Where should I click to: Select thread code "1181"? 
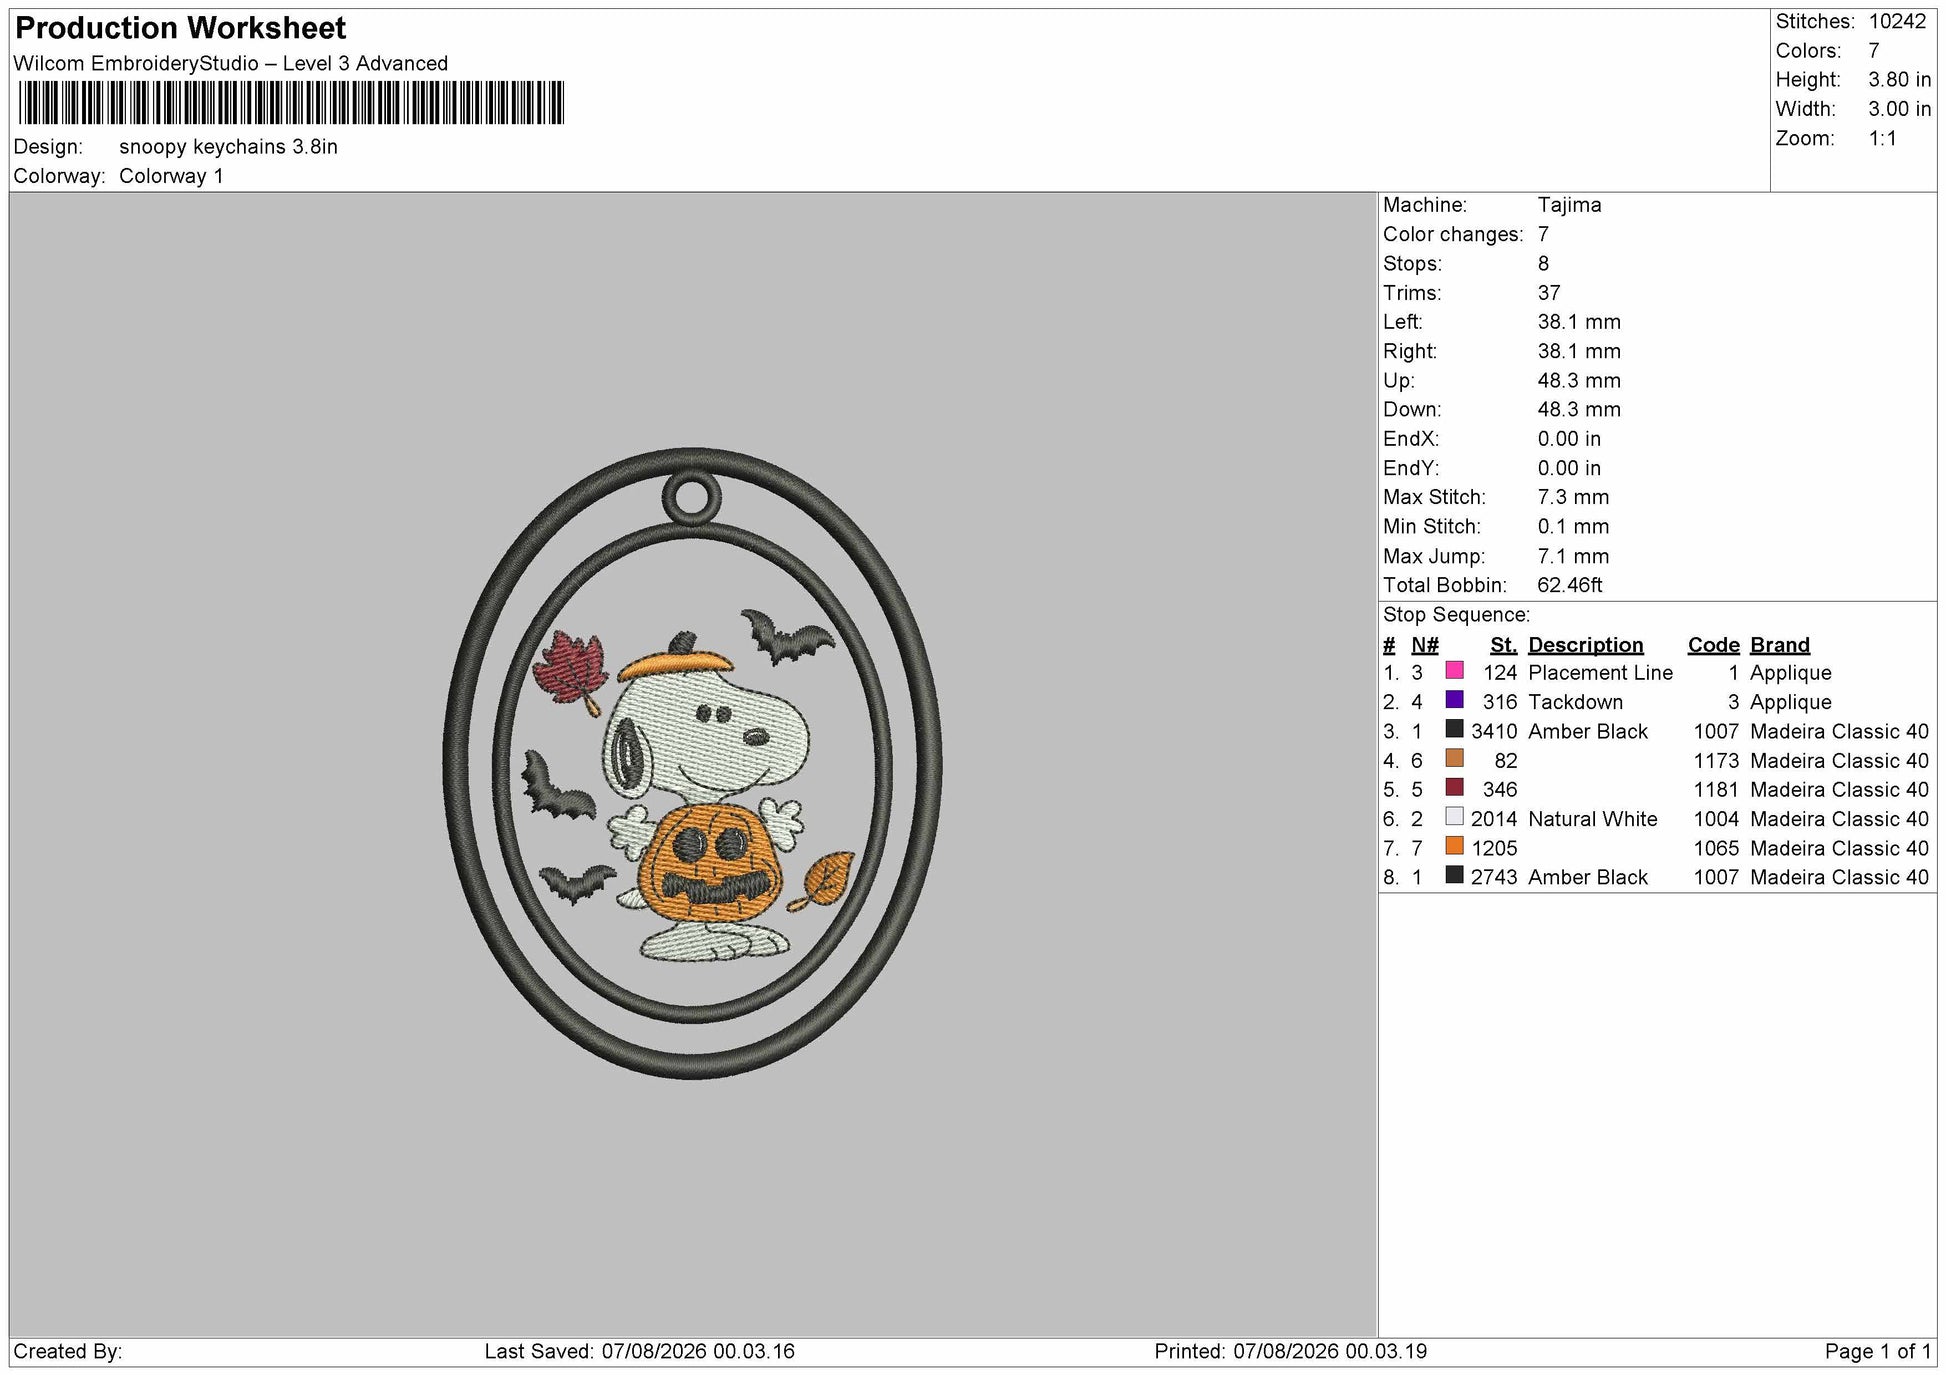click(1716, 790)
